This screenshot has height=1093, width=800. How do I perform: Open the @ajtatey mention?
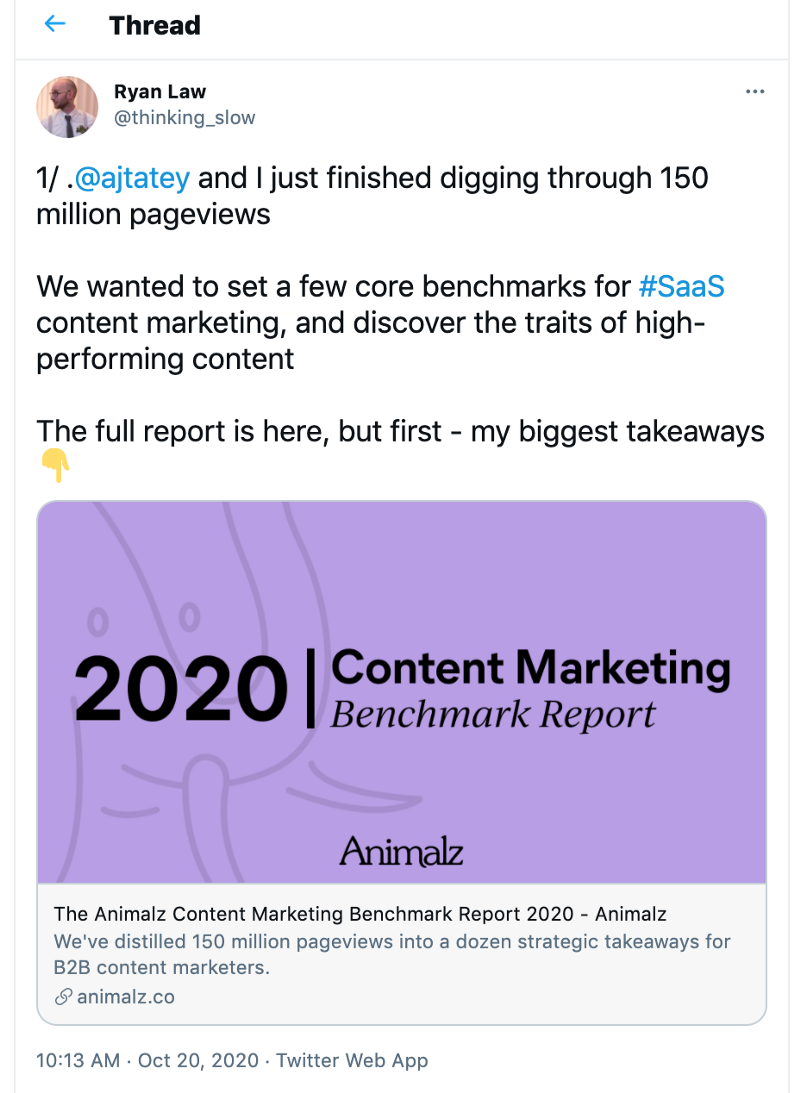point(132,178)
